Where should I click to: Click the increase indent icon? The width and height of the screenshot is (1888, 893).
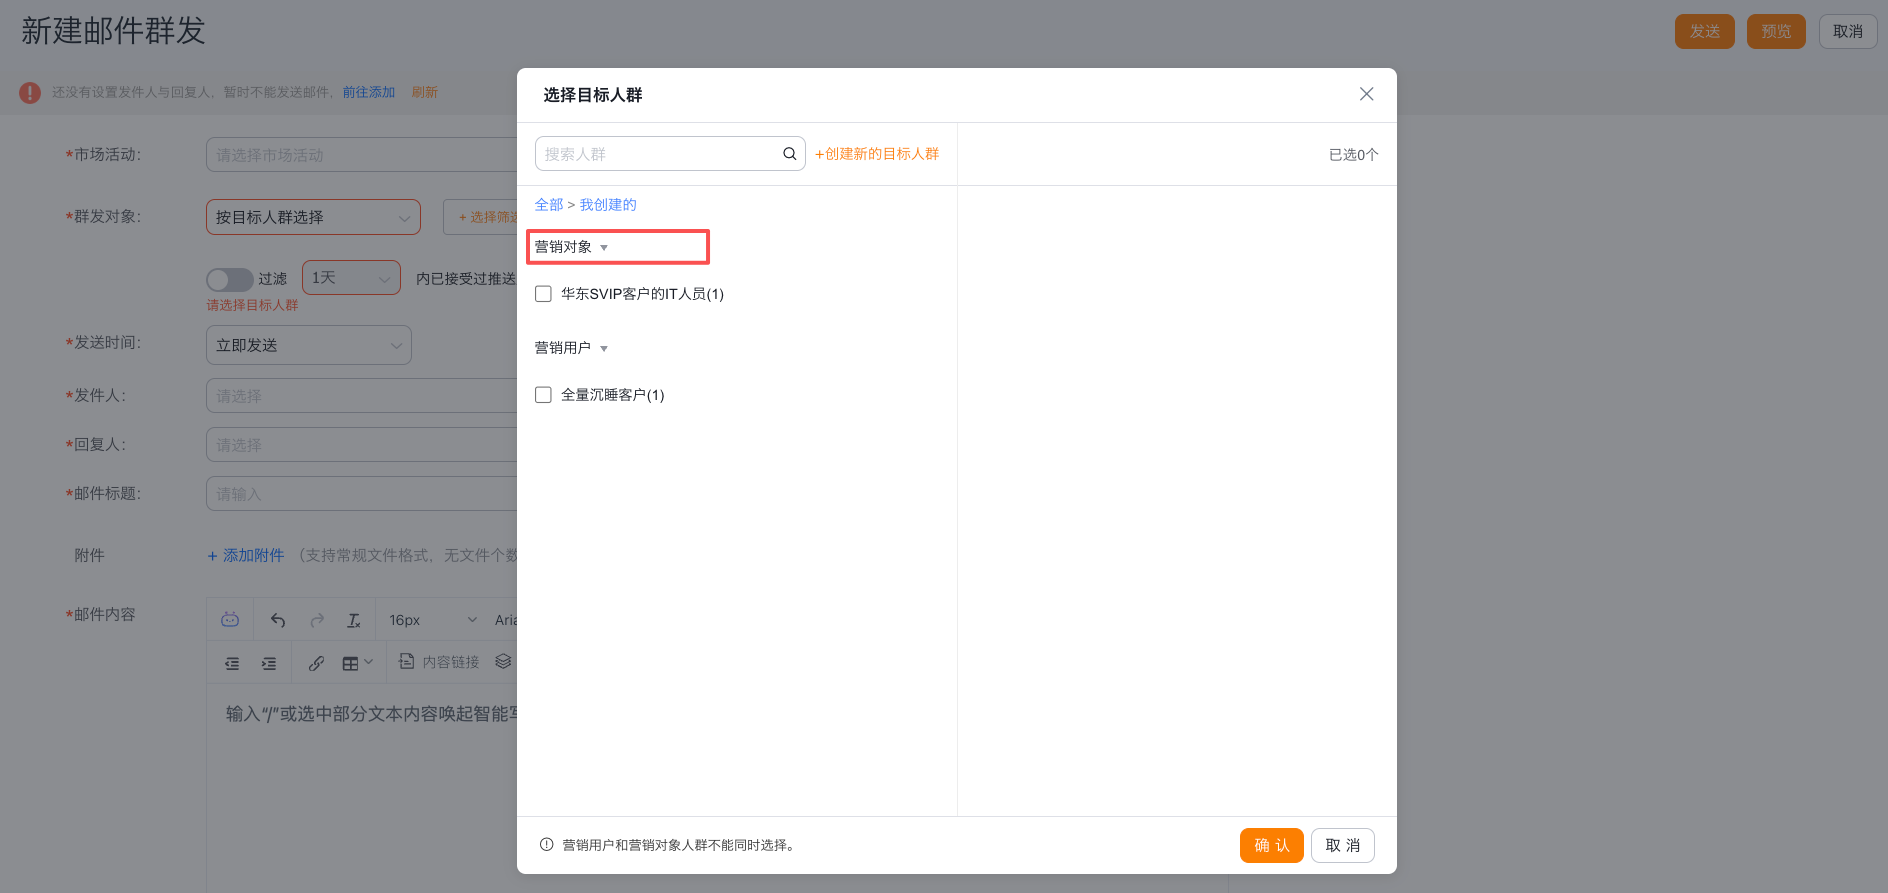[269, 663]
